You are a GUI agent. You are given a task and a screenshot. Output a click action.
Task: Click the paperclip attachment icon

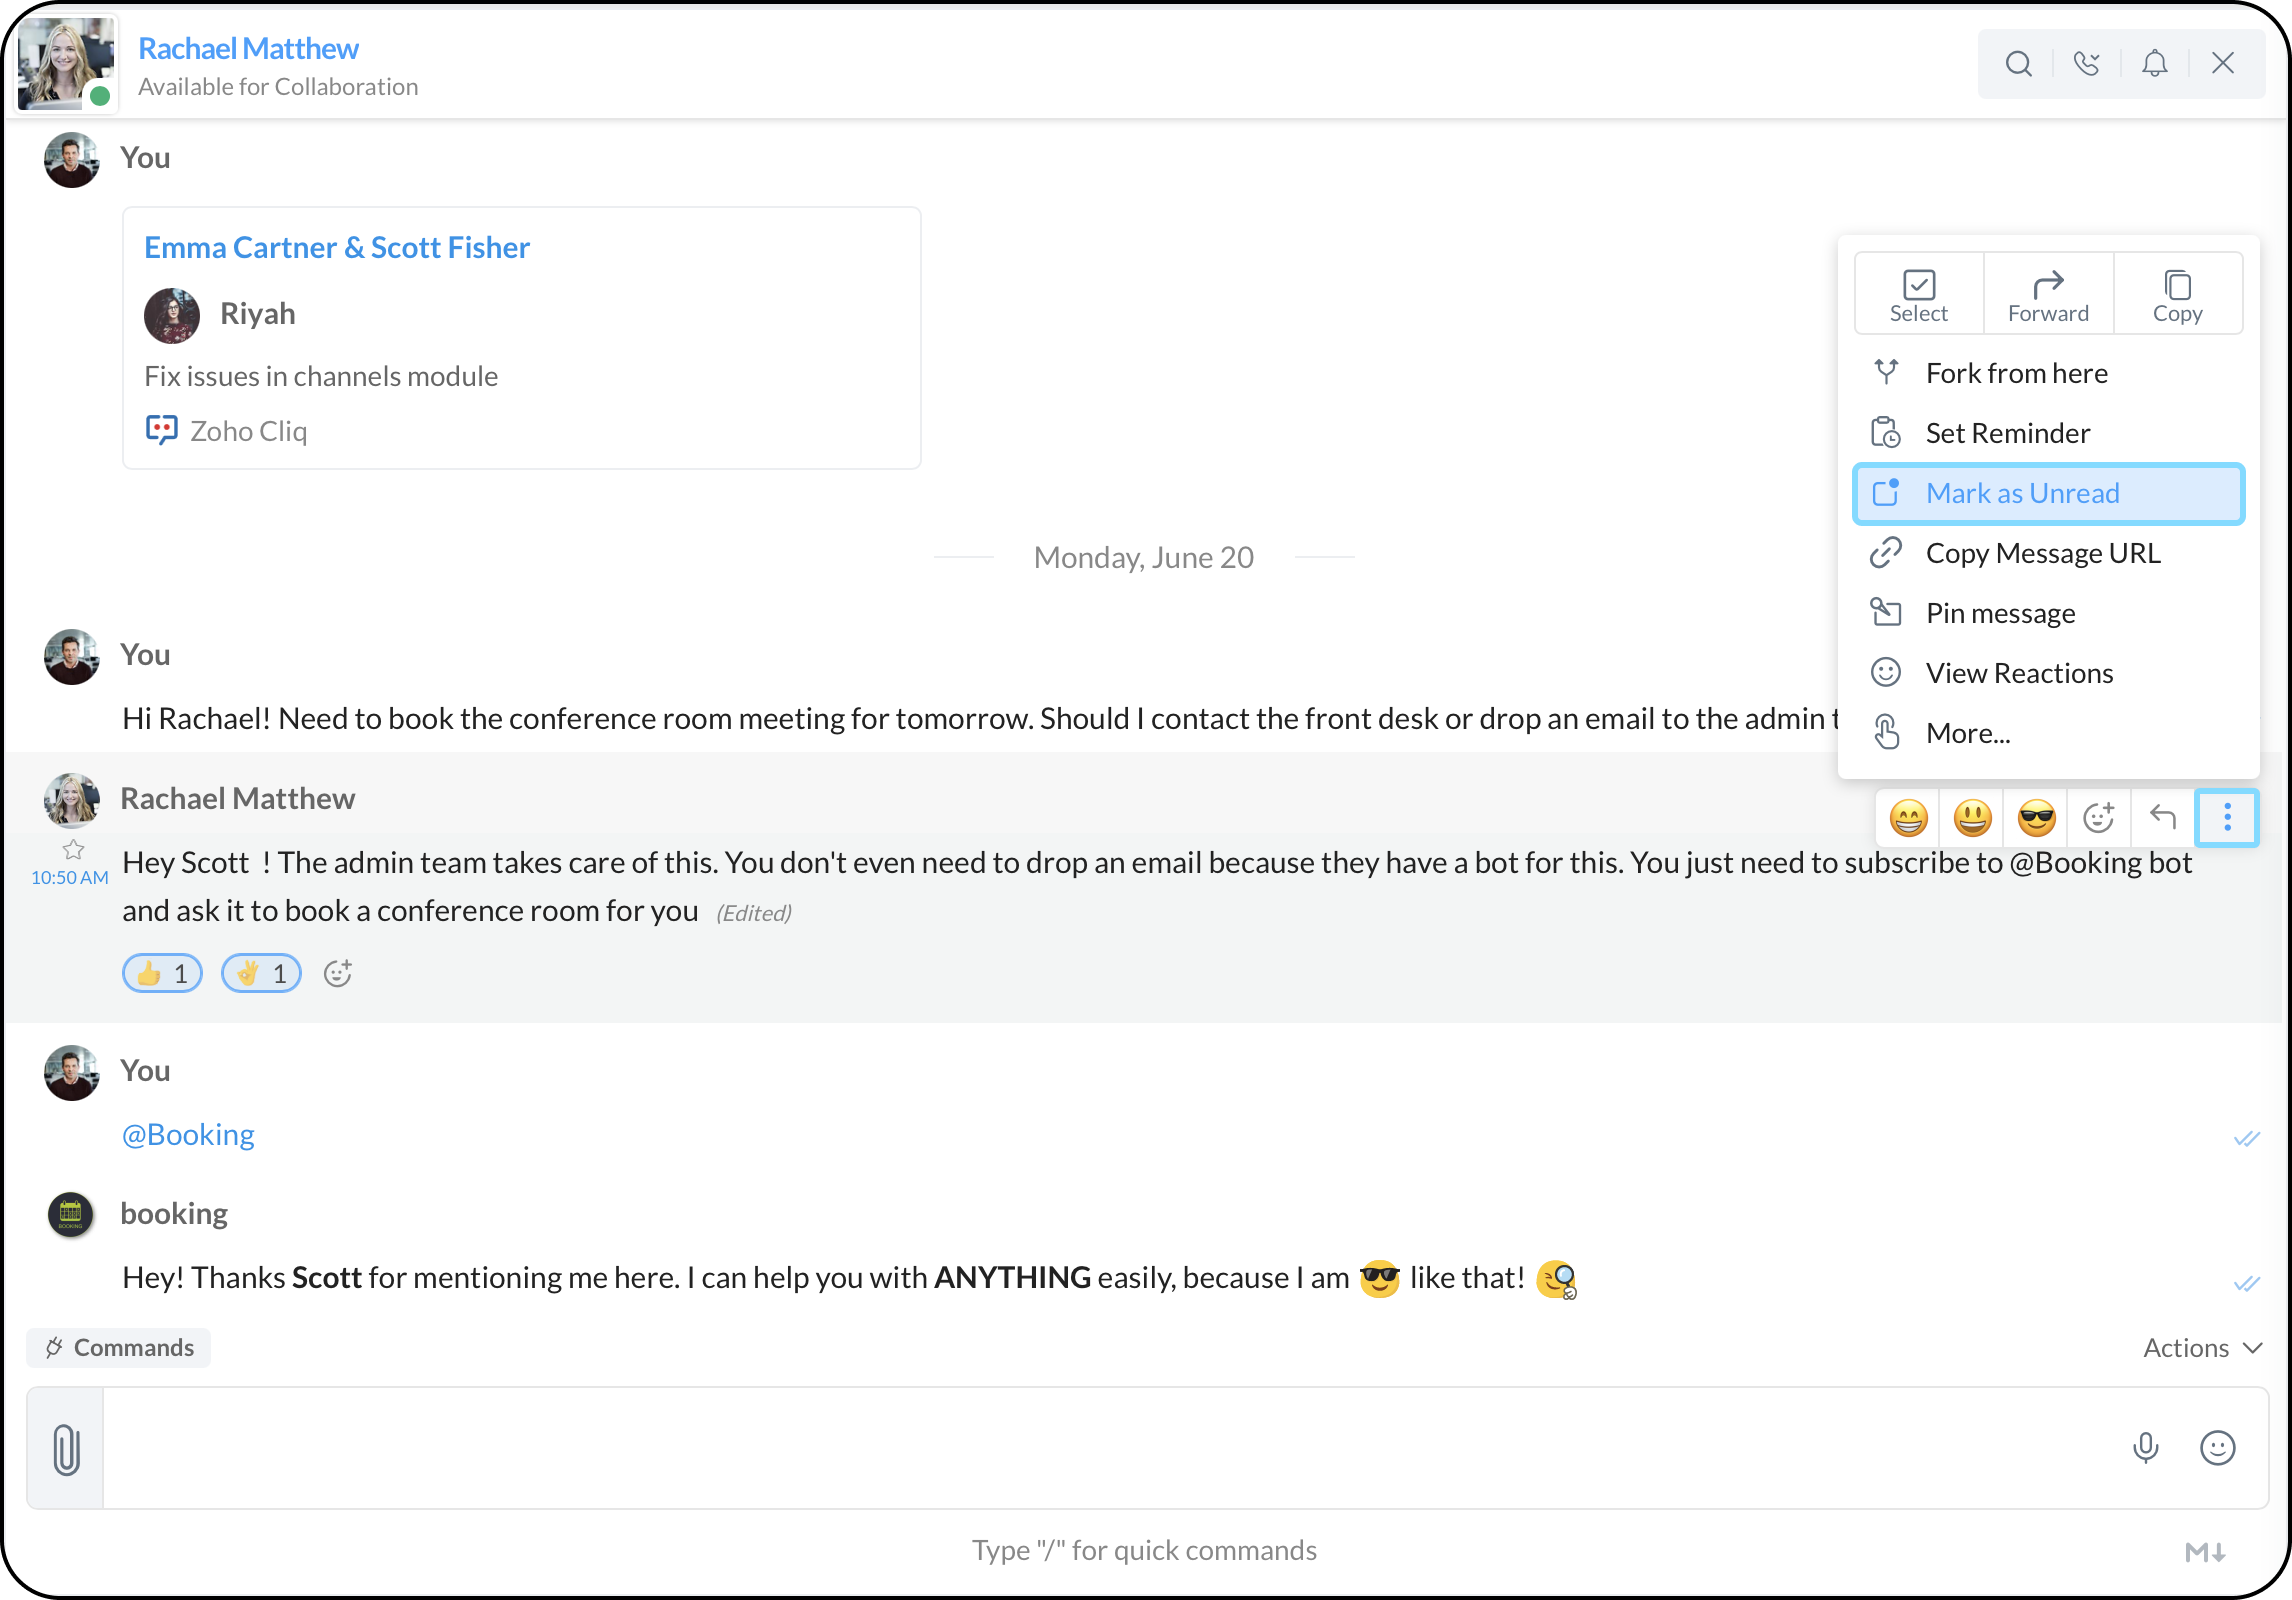(x=66, y=1449)
